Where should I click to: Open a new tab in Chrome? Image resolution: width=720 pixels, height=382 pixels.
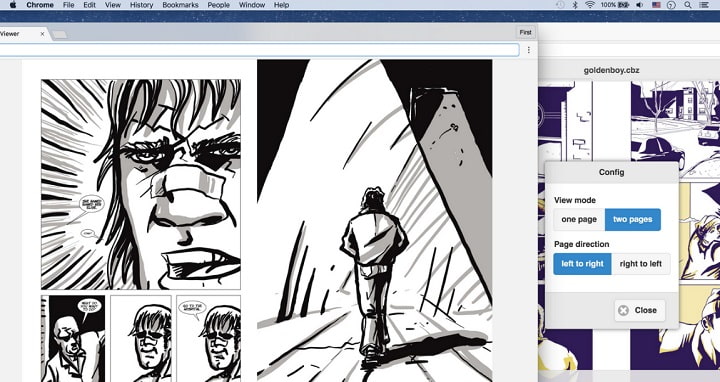pos(60,34)
